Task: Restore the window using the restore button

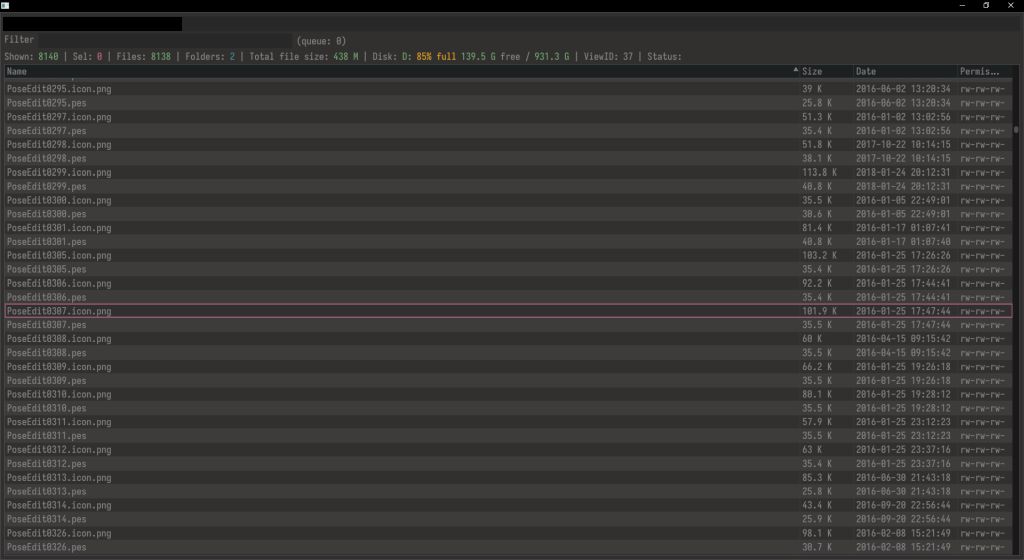Action: click(x=985, y=5)
